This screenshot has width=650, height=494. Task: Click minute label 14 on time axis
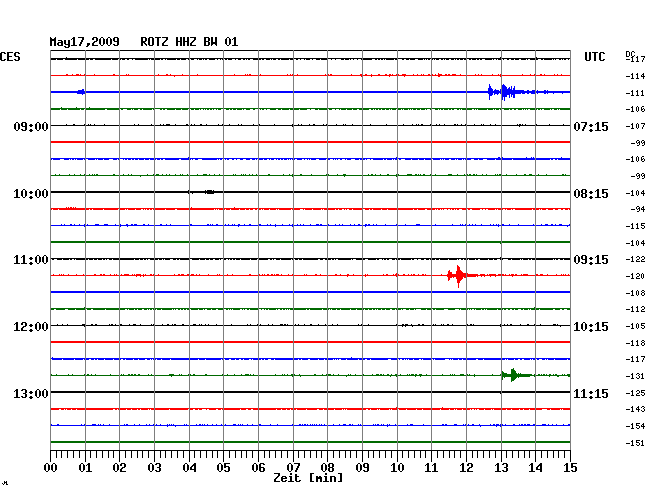click(535, 468)
